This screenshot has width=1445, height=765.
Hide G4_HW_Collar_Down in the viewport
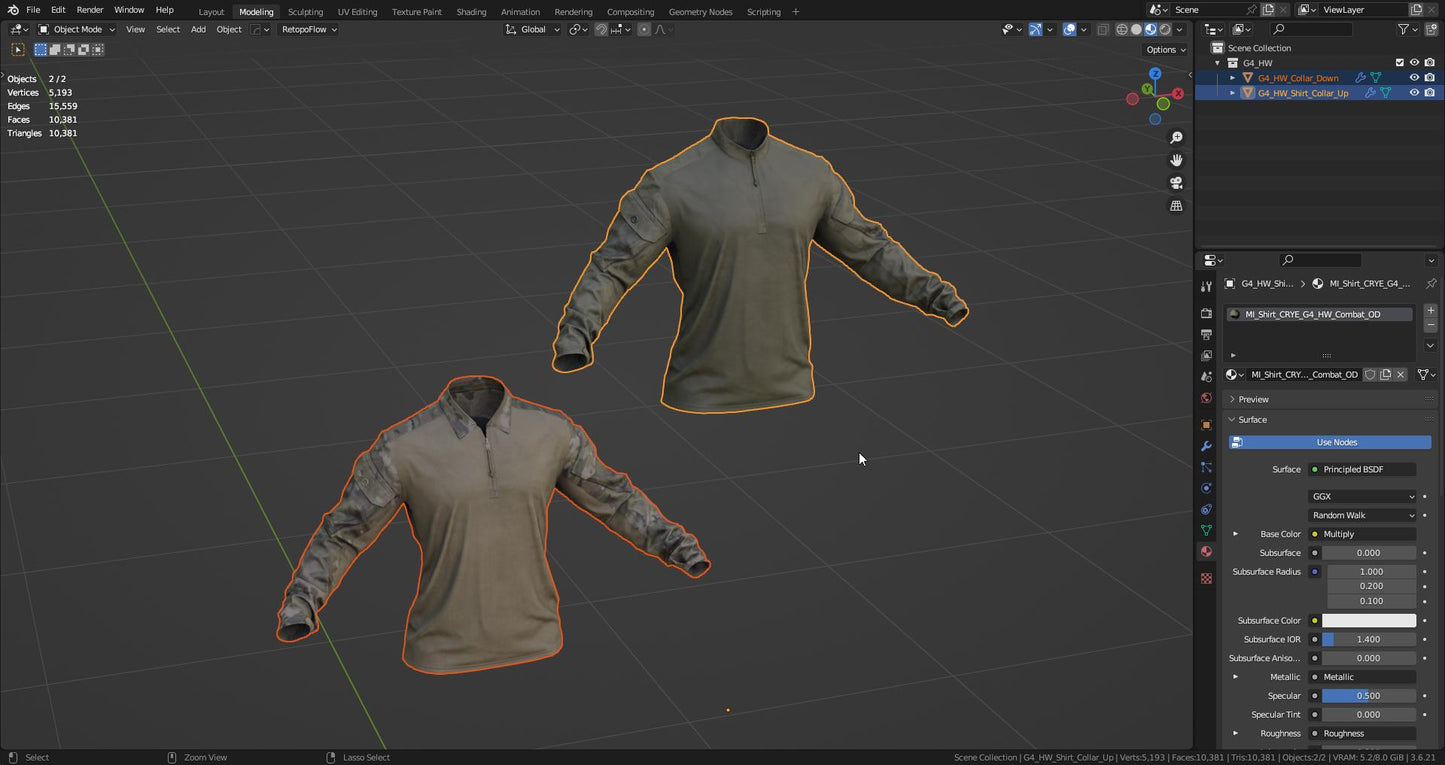tap(1414, 77)
